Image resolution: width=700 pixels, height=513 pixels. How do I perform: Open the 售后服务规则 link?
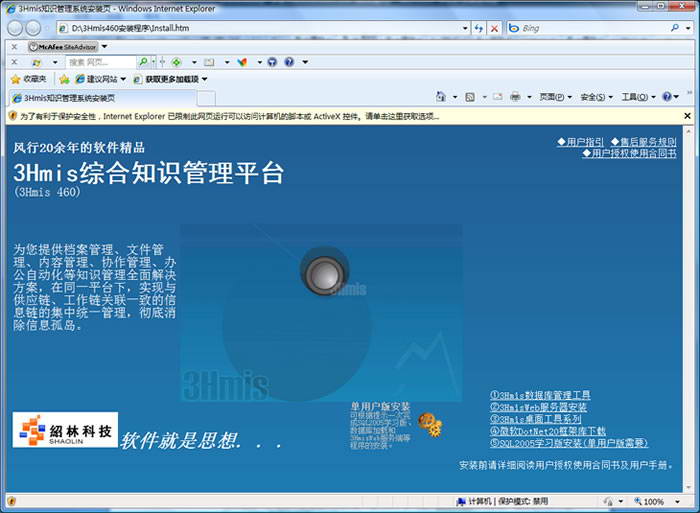point(643,142)
